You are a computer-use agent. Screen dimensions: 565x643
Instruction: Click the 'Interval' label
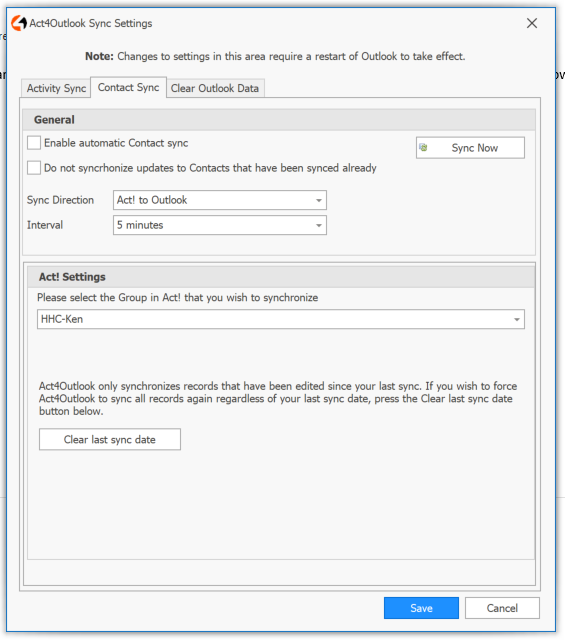click(x=45, y=225)
